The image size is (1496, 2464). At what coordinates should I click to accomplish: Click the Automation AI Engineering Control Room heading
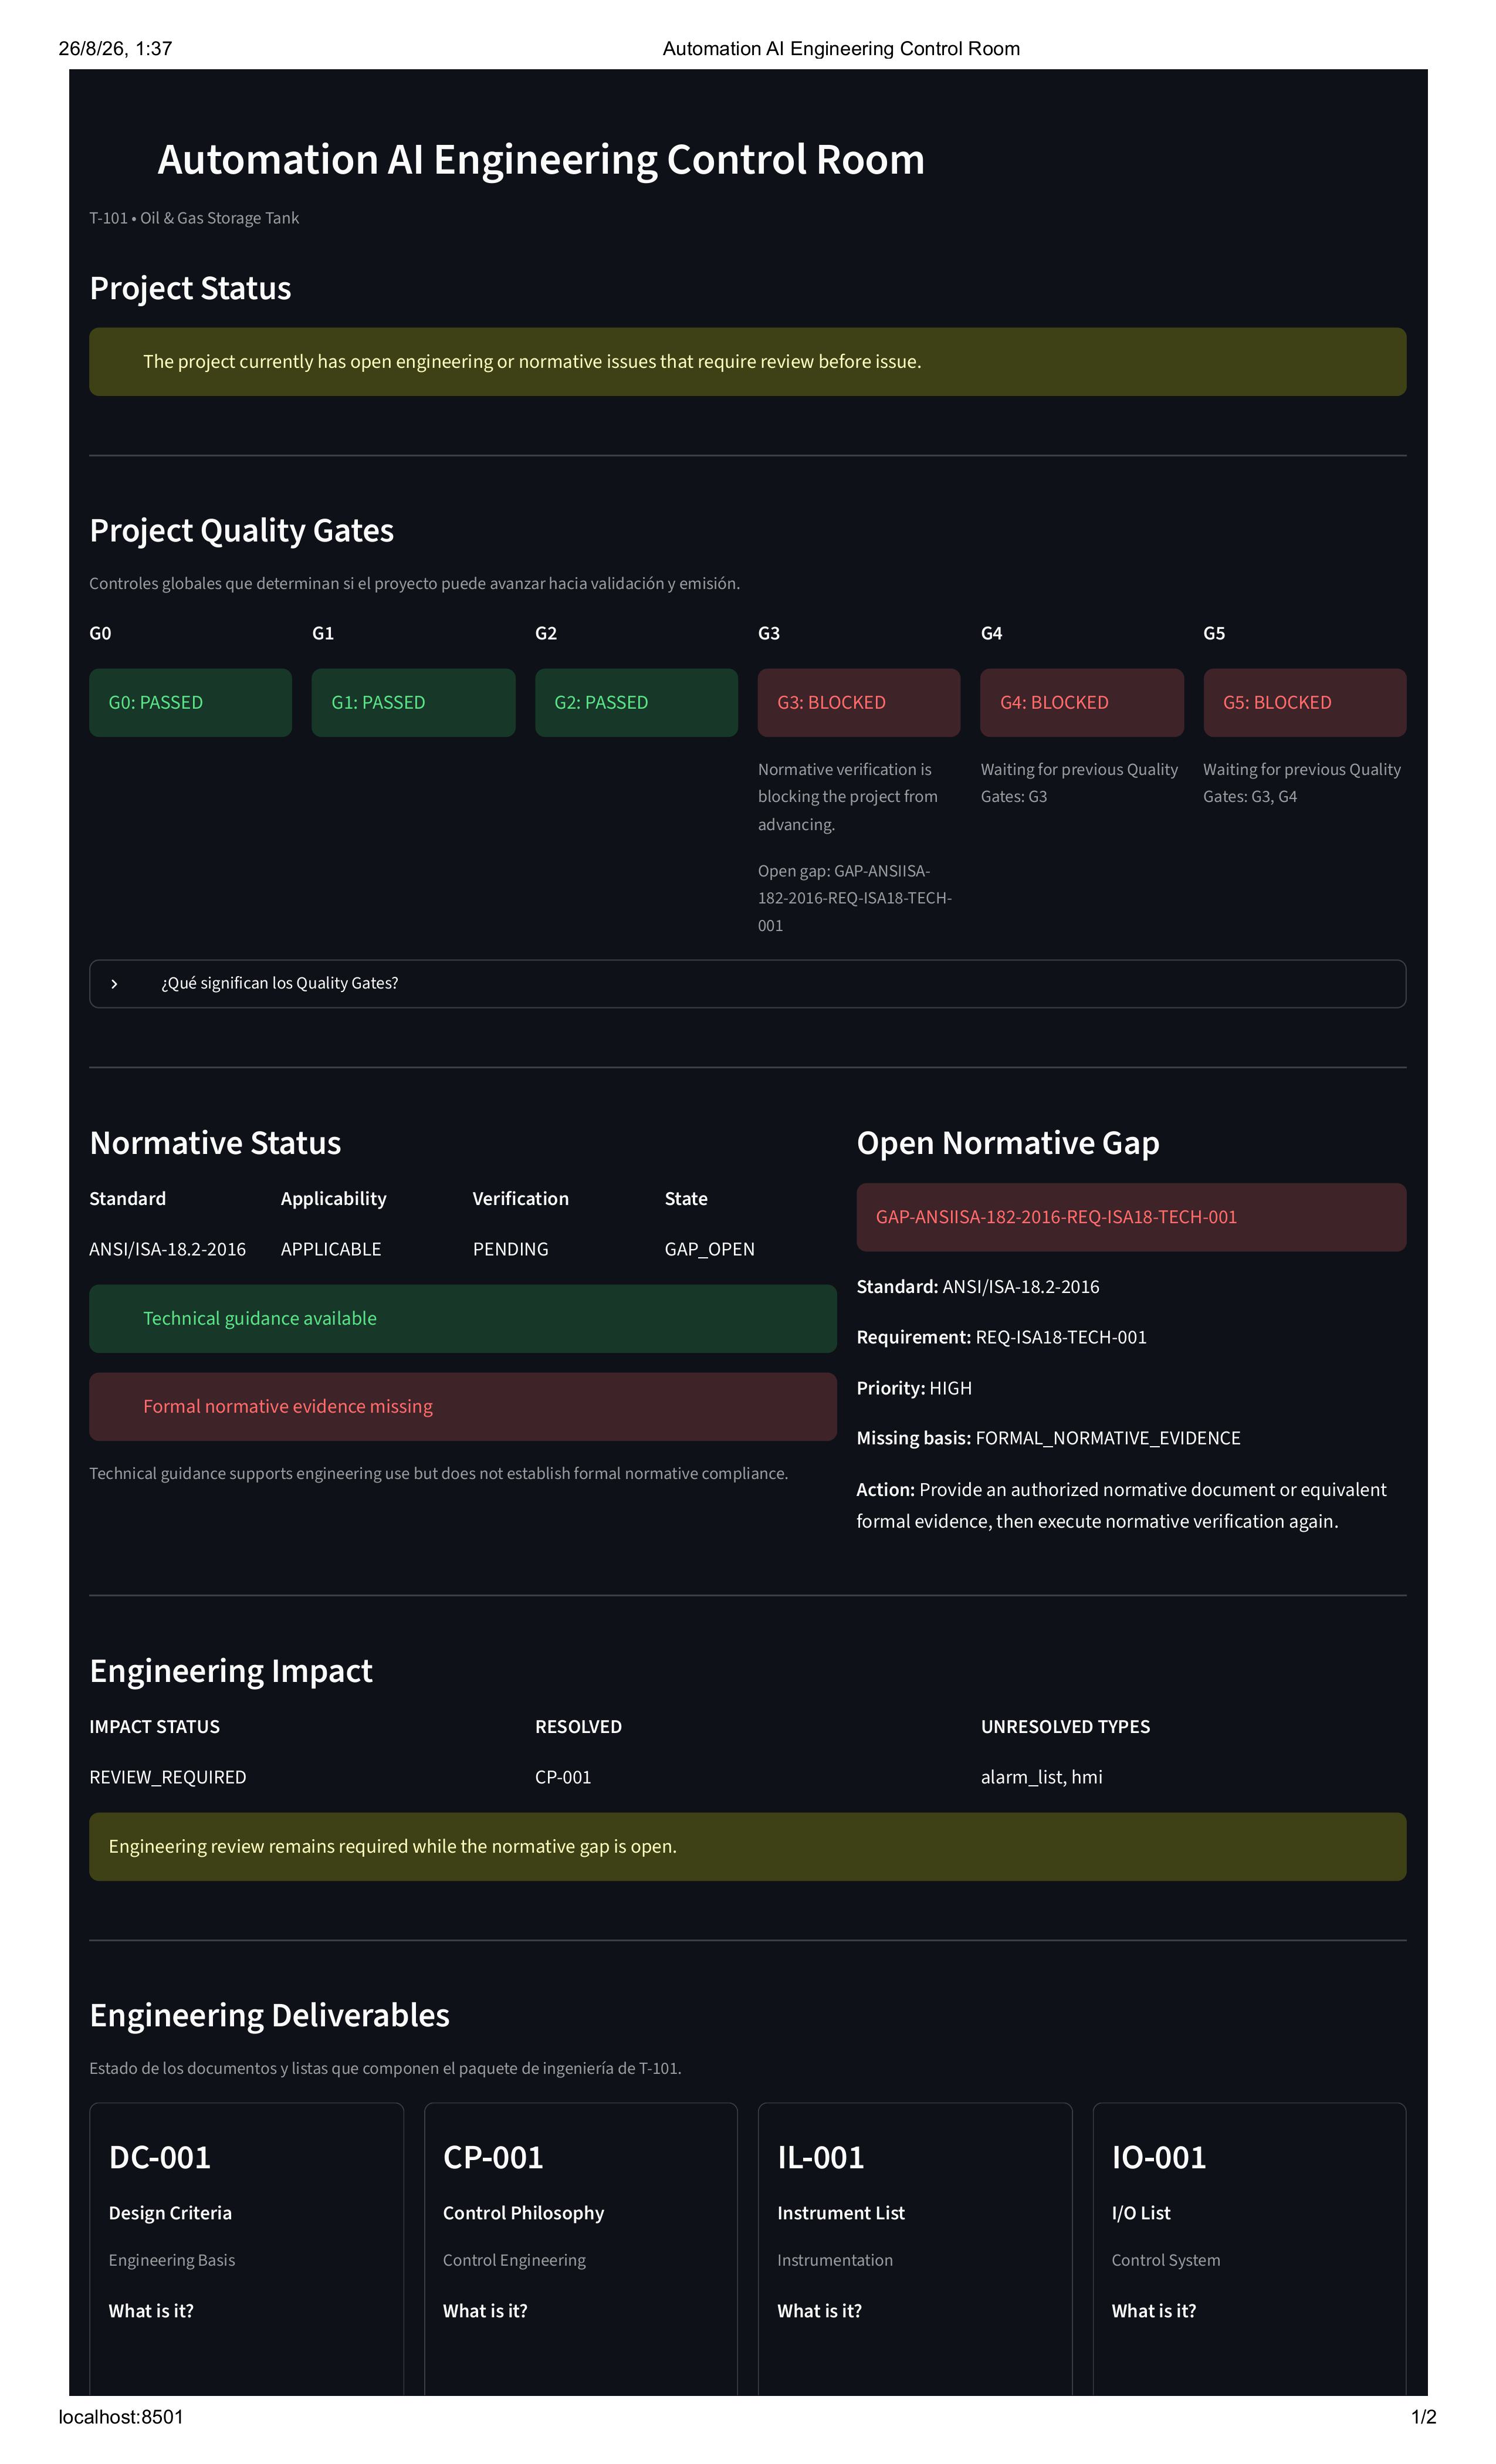tap(541, 160)
